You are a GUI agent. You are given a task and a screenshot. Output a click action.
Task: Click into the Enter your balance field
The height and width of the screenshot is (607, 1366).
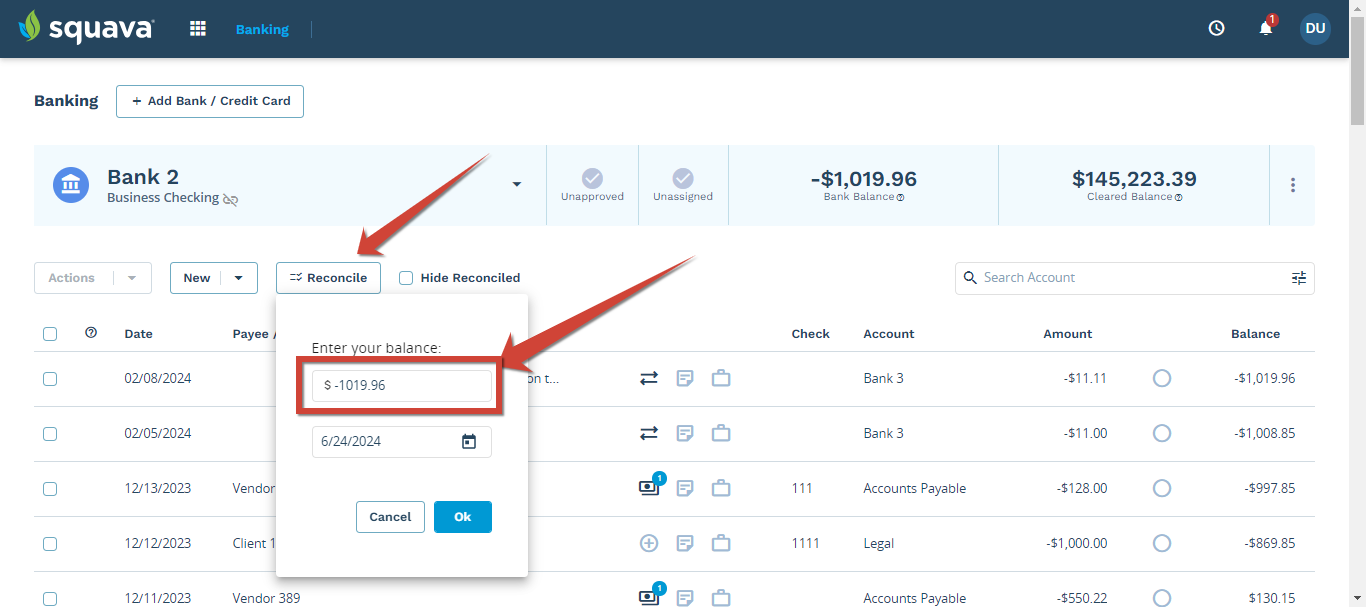click(x=402, y=386)
